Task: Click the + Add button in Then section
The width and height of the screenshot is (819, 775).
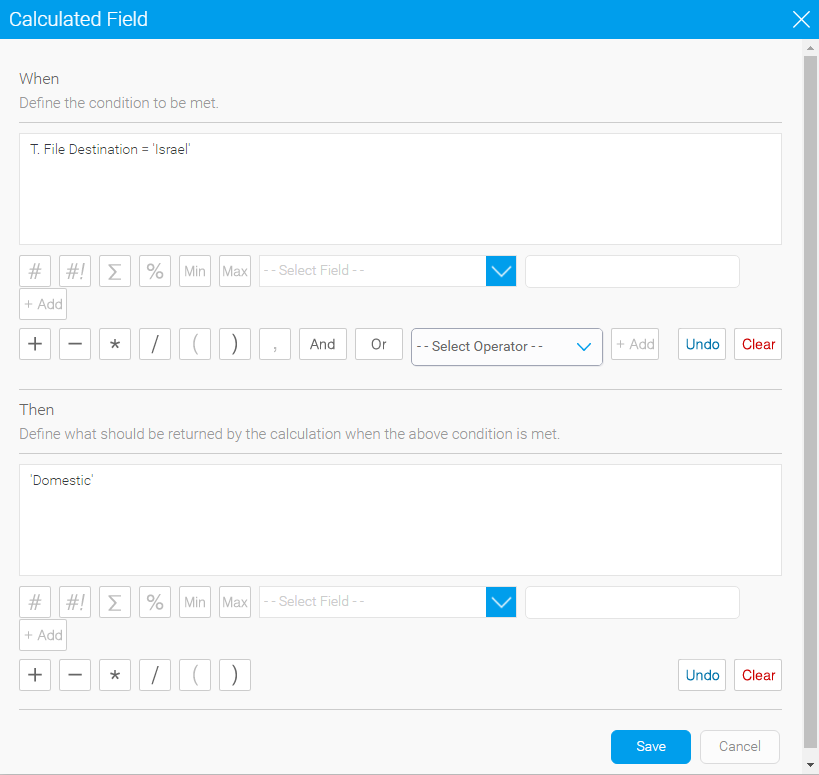Action: pyautogui.click(x=43, y=635)
